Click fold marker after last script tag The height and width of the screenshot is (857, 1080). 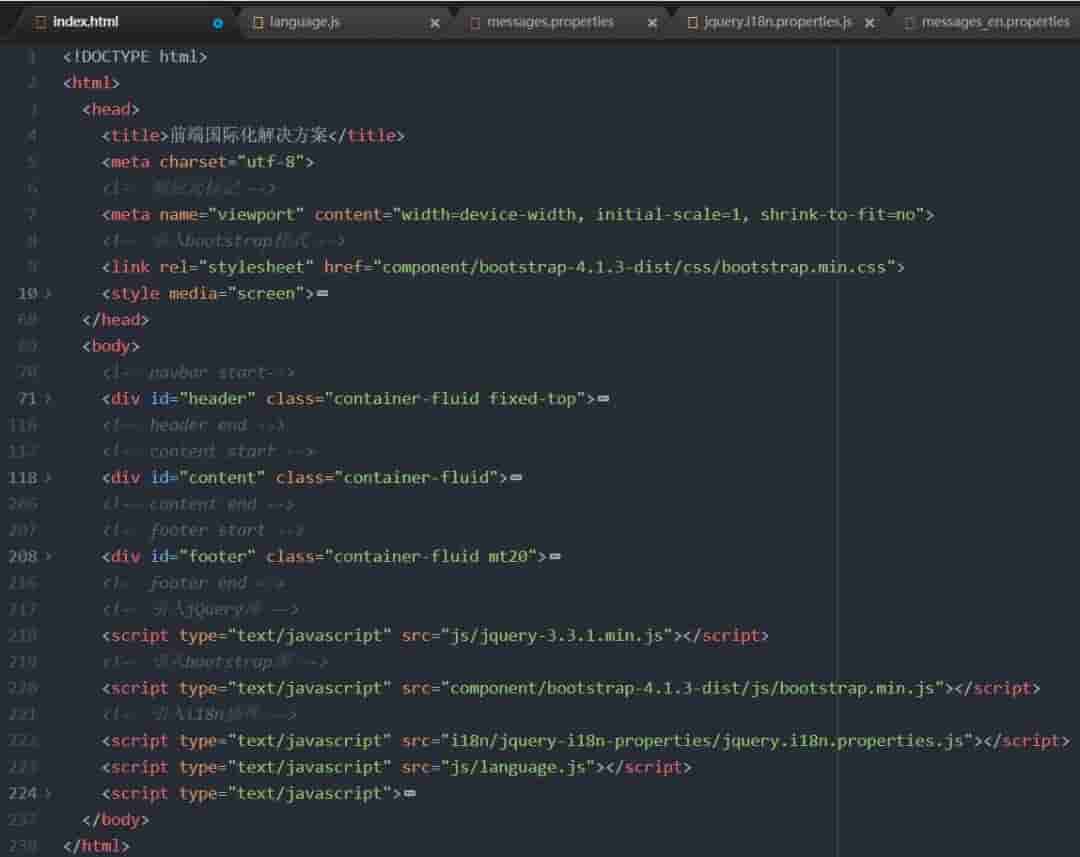(409, 794)
